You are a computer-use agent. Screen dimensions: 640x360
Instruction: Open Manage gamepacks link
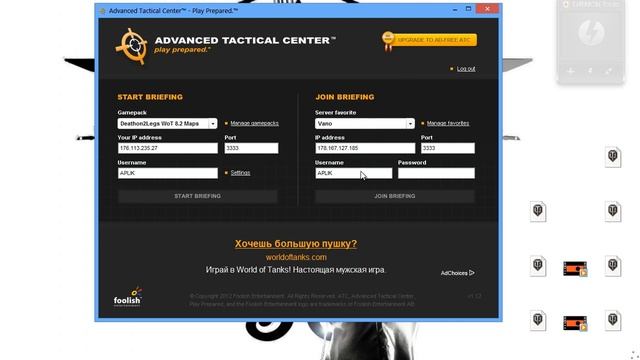click(x=254, y=123)
